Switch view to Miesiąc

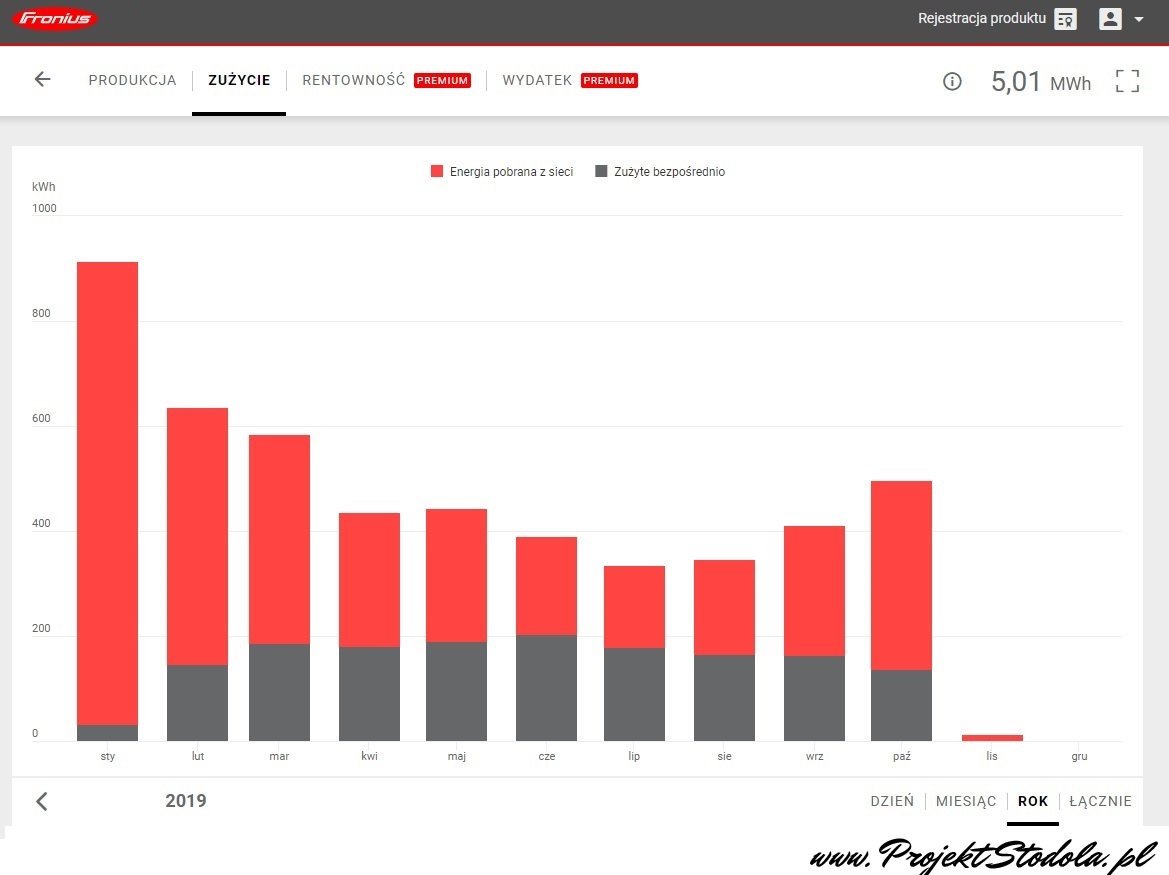click(x=966, y=801)
